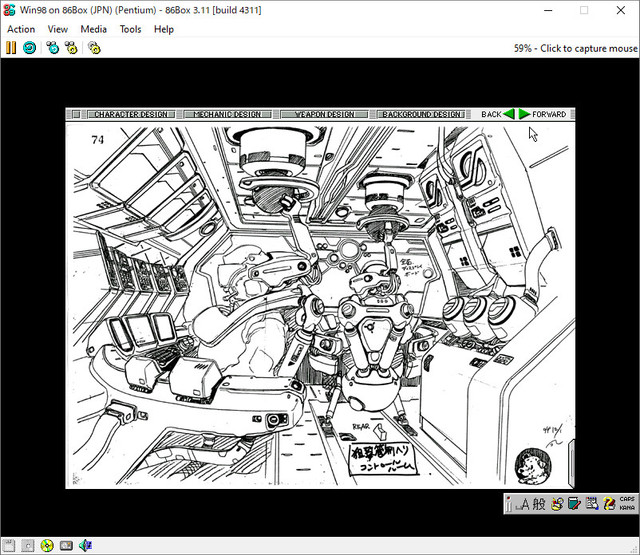Click the ACPI shutdown icon in toolbar
The height and width of the screenshot is (555, 640).
click(x=94, y=48)
